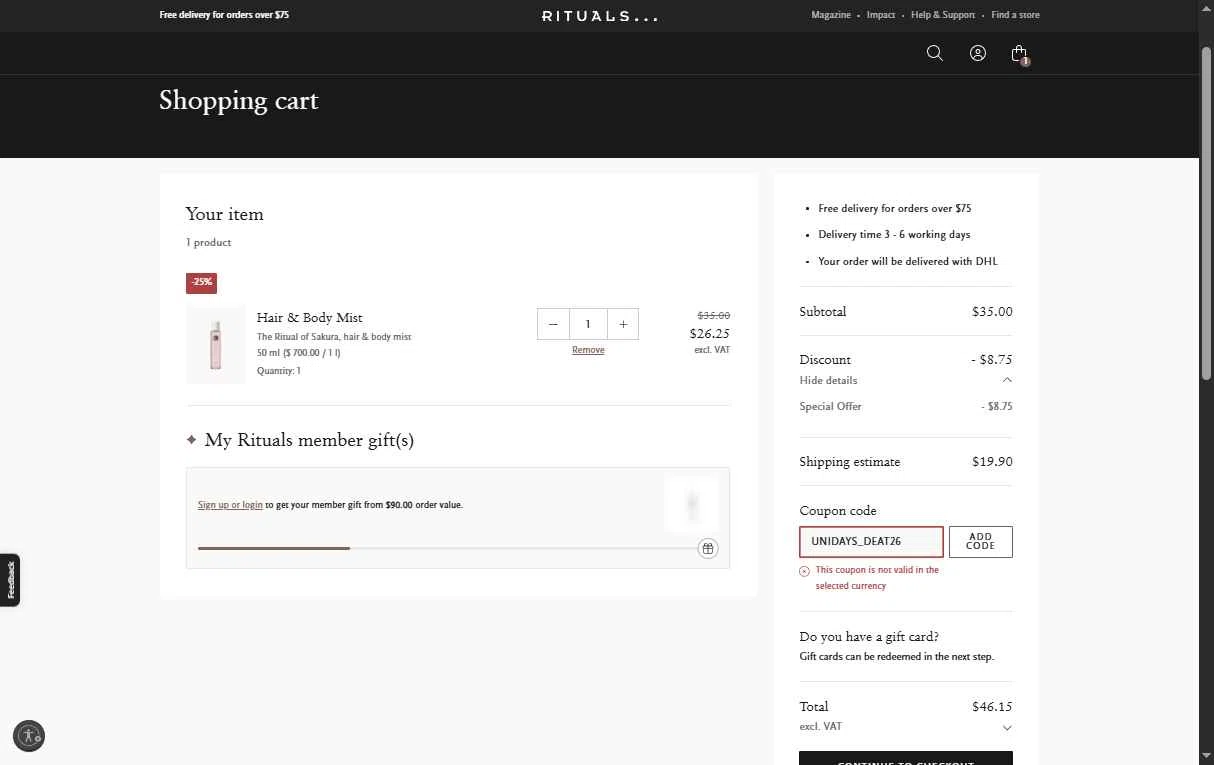
Task: Click the Special Offer discount row
Action: coord(906,407)
